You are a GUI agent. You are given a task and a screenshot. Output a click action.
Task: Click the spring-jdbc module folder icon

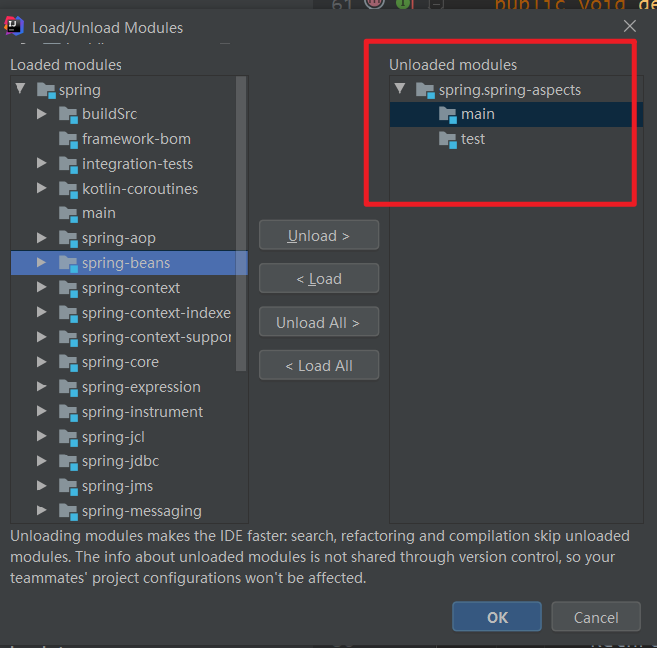click(68, 462)
